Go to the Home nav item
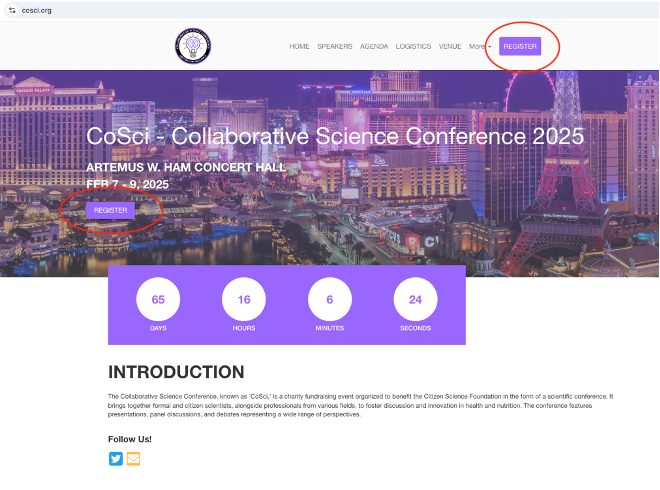Screen dimensions: 660x490 point(299,46)
